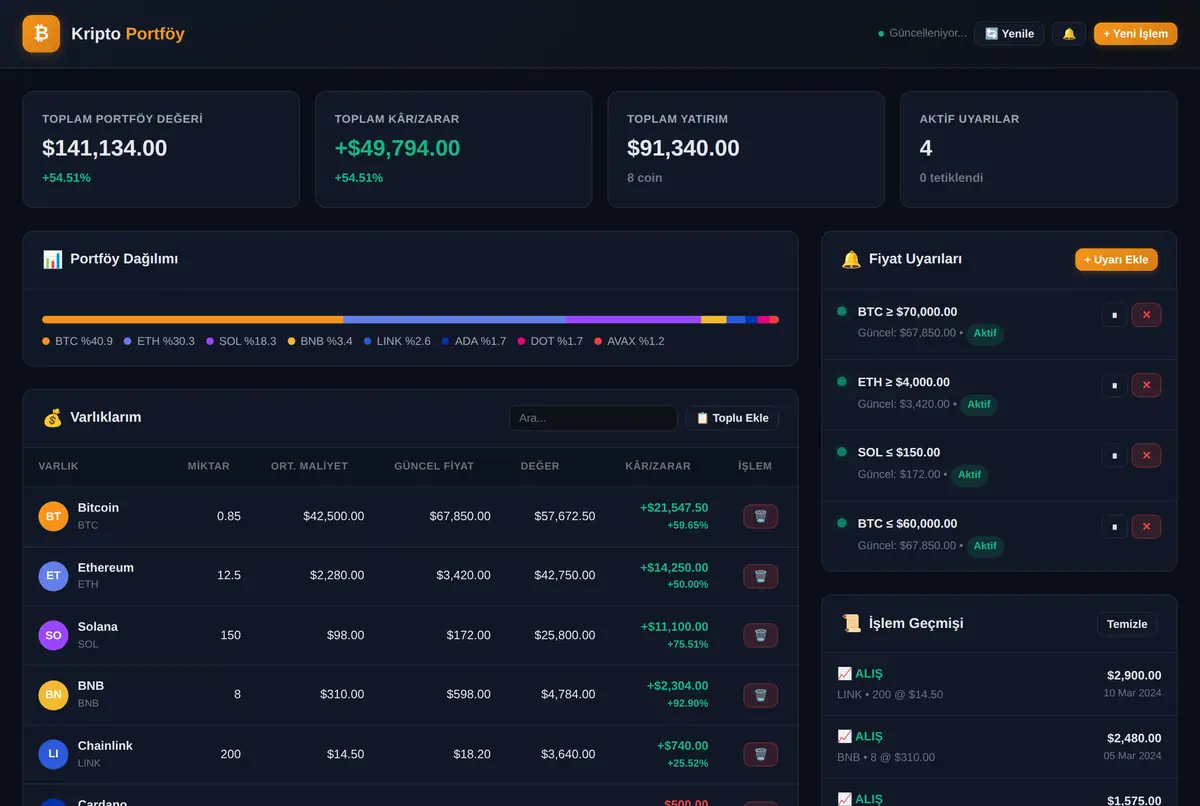
Task: Click the orange Bitcoin logo icon
Action: [41, 34]
